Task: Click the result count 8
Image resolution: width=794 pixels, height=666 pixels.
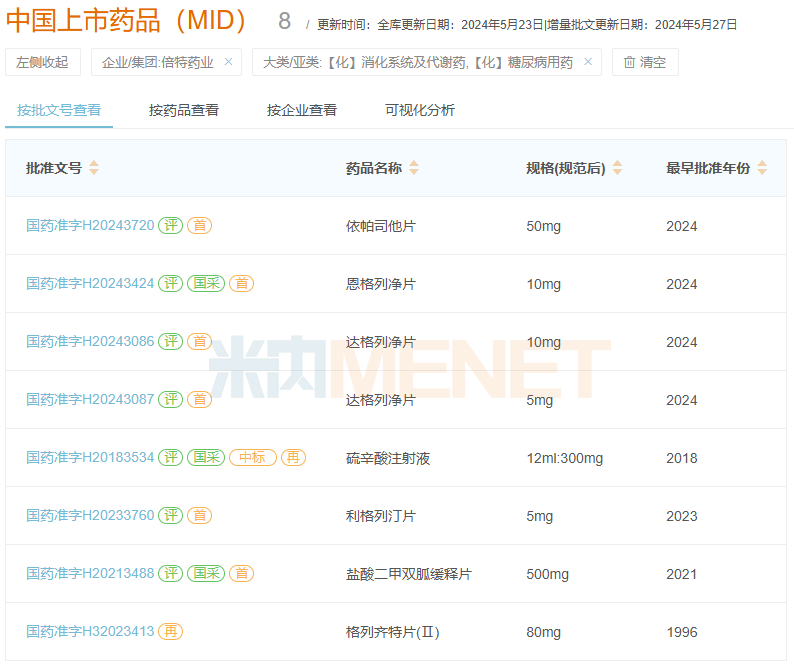Action: pyautogui.click(x=285, y=21)
